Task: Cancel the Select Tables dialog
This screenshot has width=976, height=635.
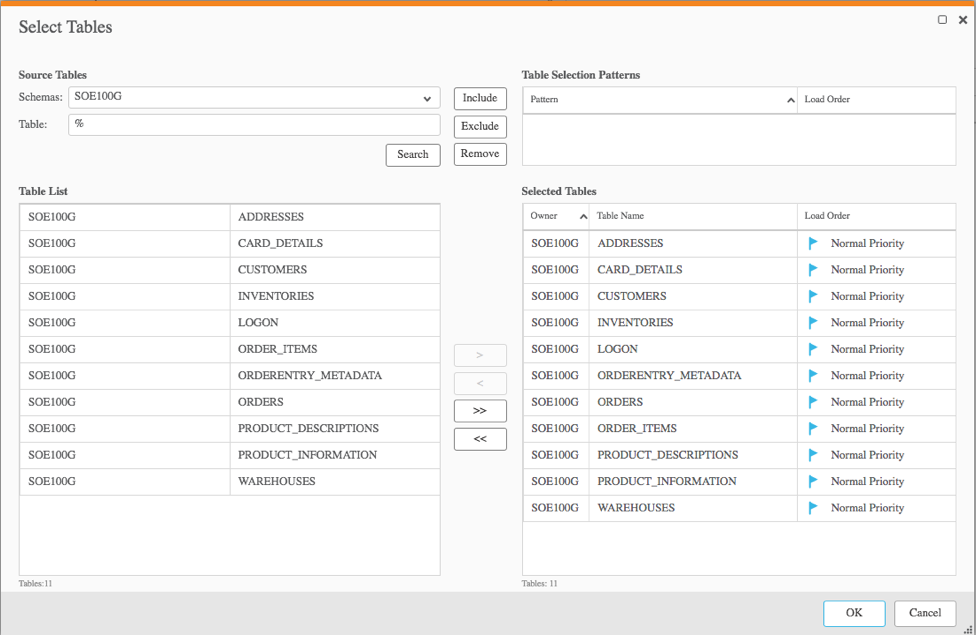Action: click(x=924, y=613)
